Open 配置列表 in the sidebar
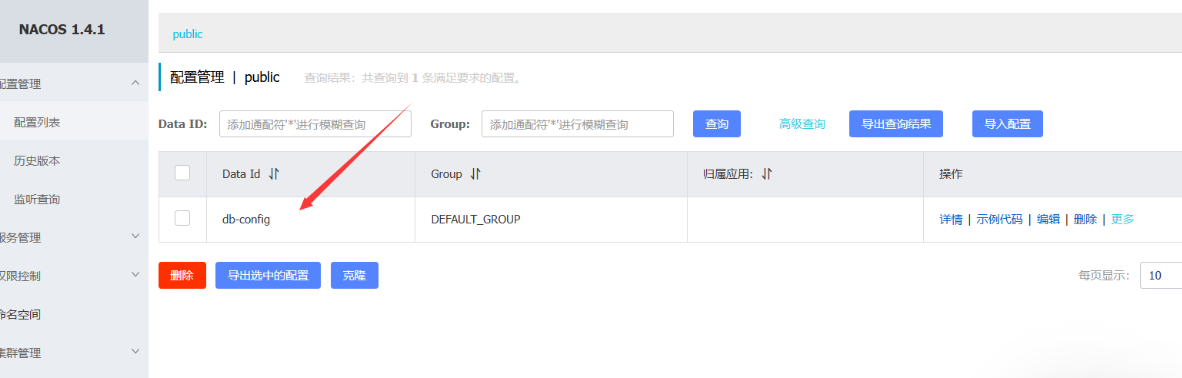This screenshot has width=1182, height=378. pos(37,122)
